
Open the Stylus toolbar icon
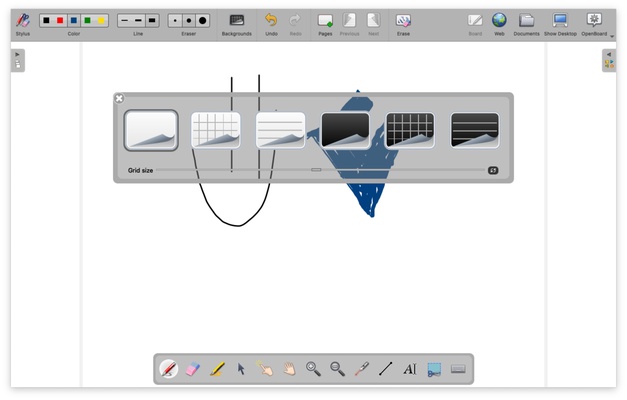tap(23, 24)
